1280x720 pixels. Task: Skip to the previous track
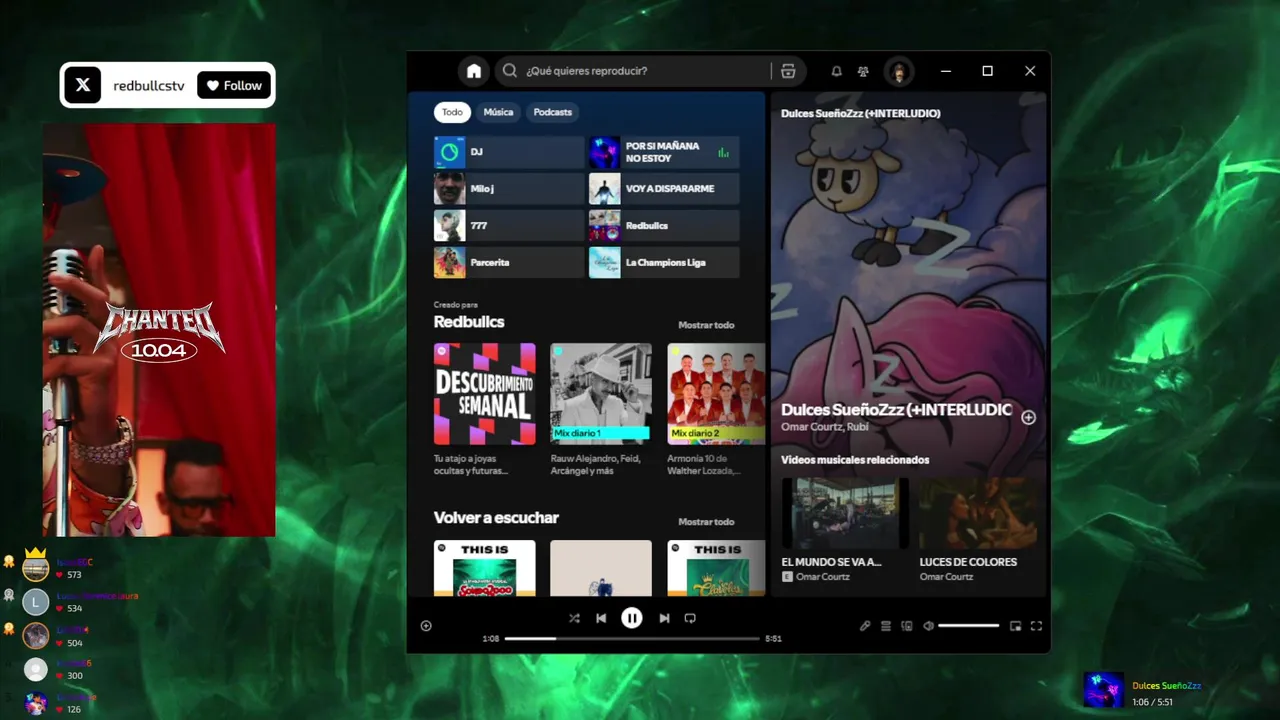(601, 618)
